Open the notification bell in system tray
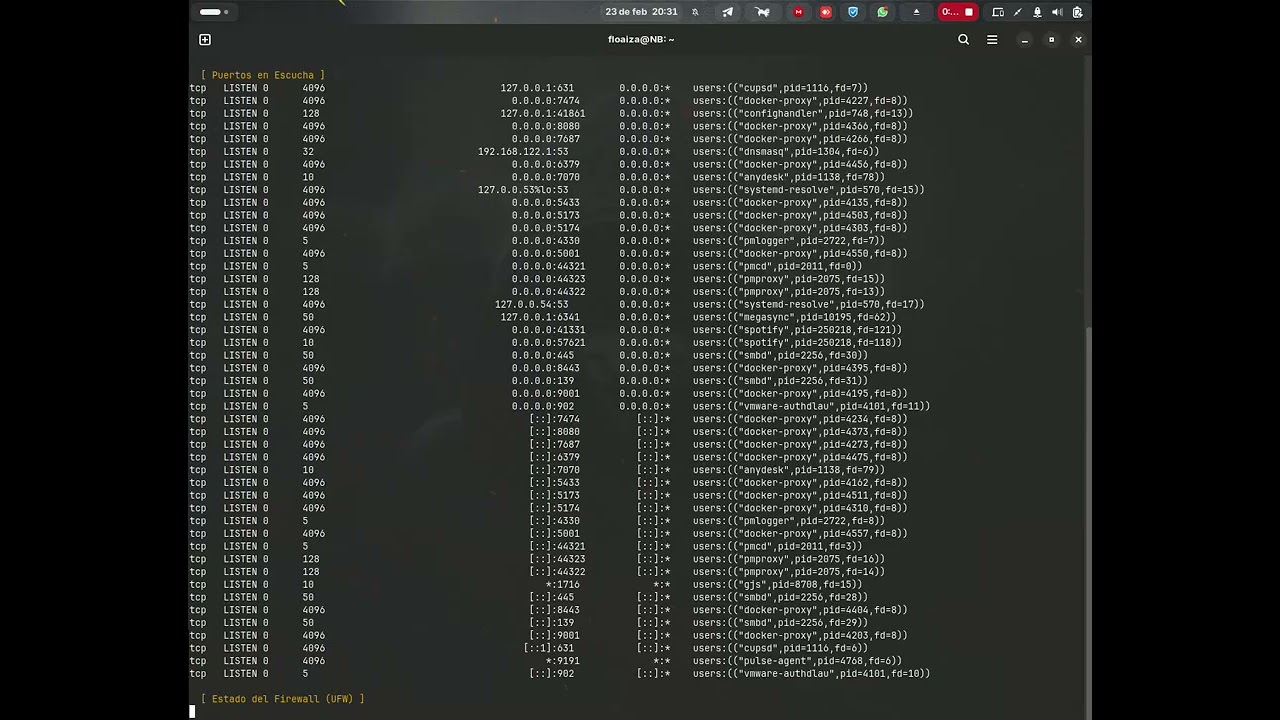This screenshot has width=1280, height=720. (x=1037, y=12)
